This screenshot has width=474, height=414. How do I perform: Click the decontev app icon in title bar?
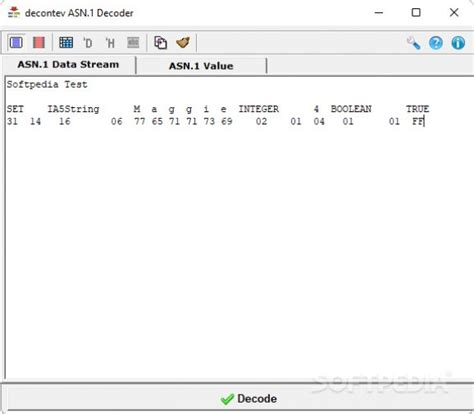click(14, 13)
